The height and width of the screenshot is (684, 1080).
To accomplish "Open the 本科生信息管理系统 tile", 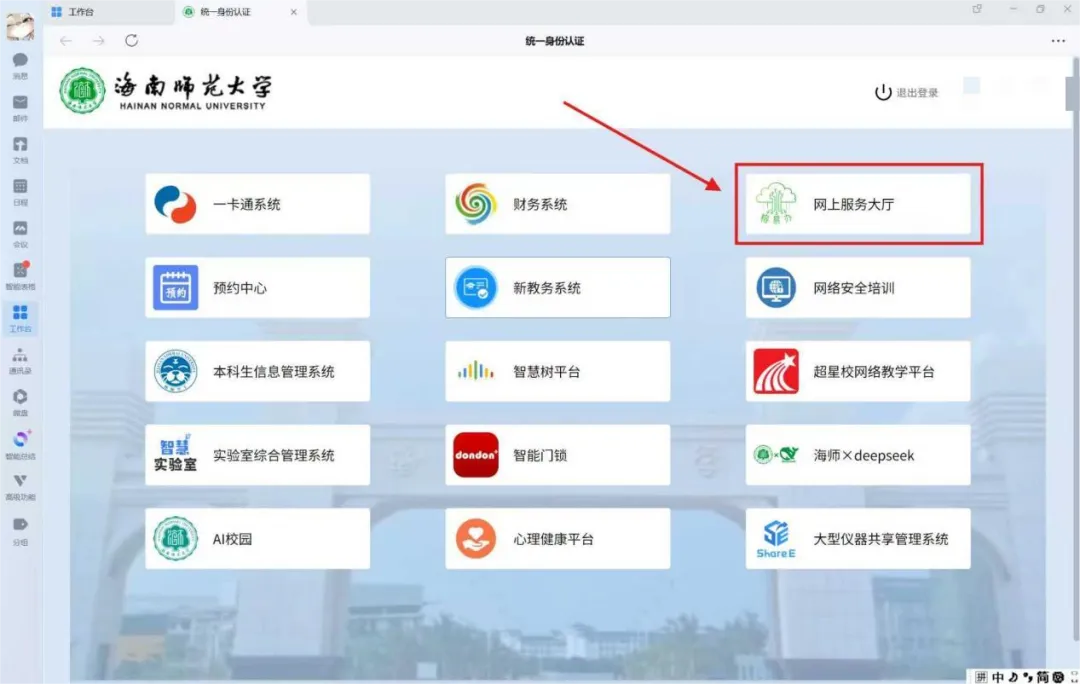I will point(258,371).
